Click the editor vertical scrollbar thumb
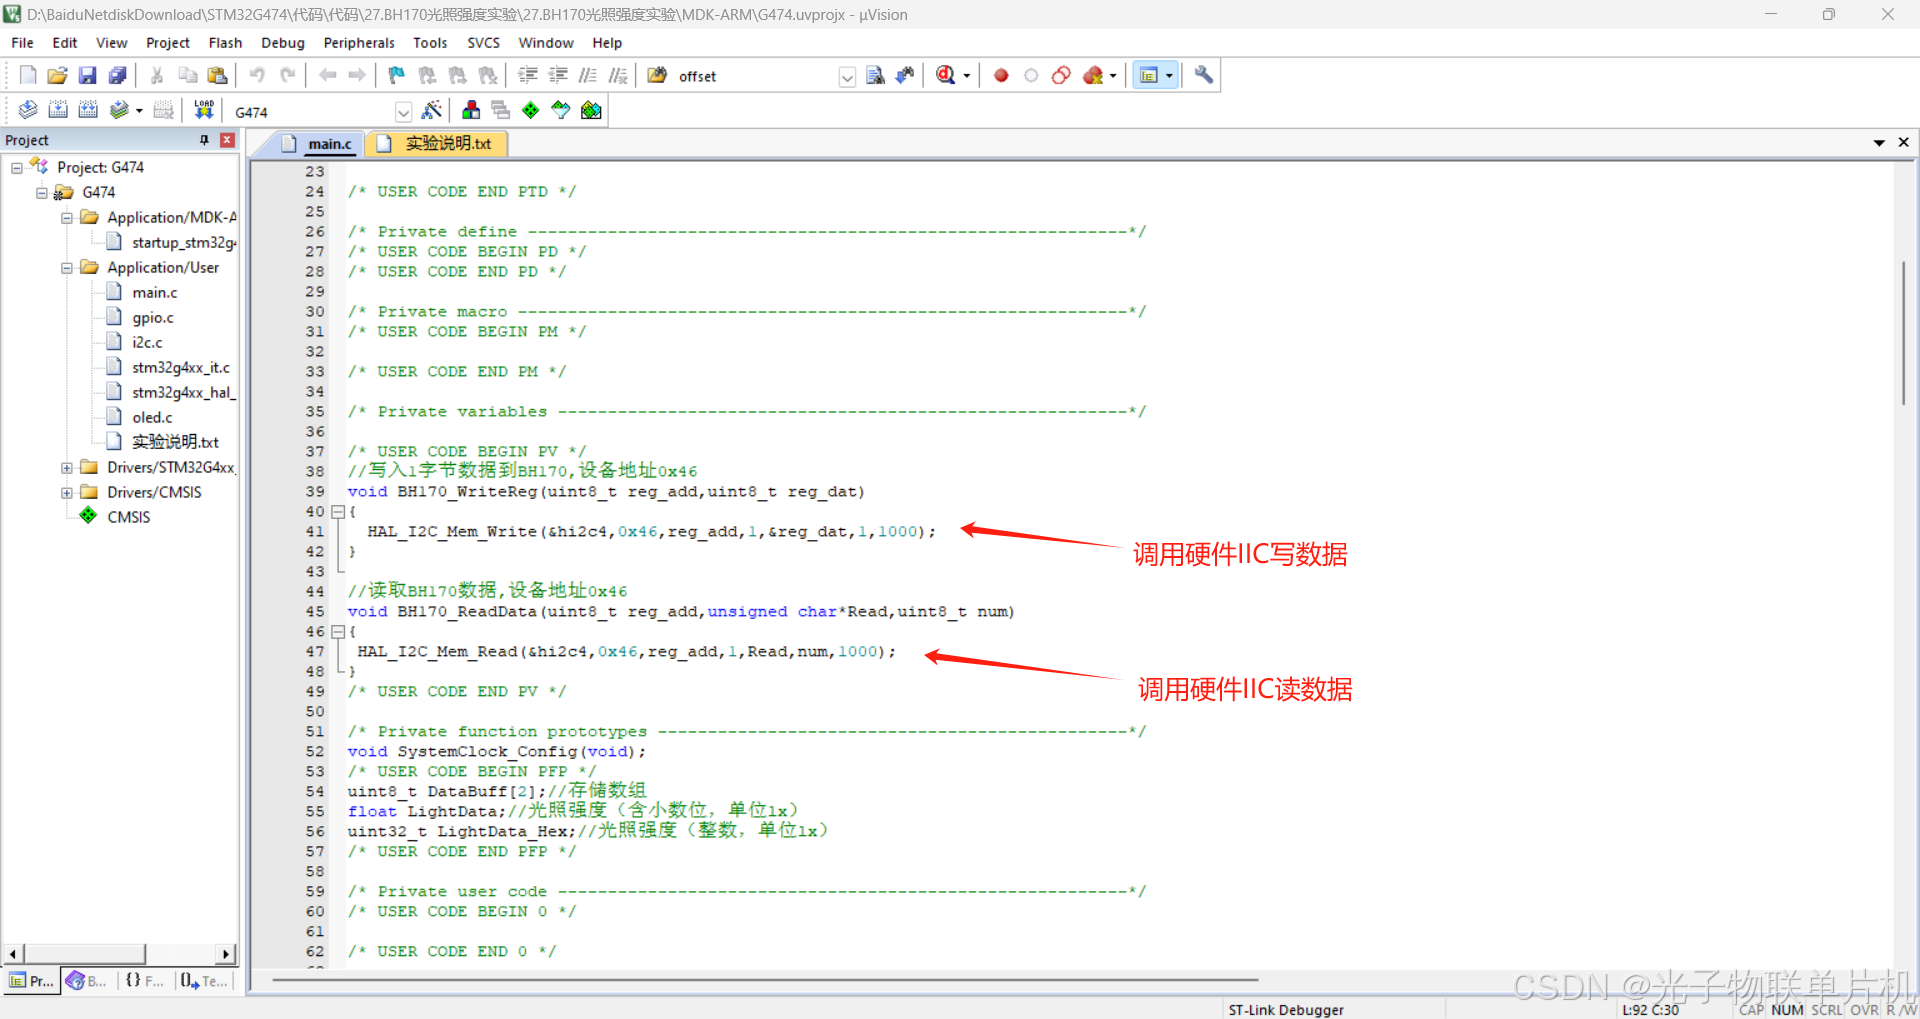Screen dimensions: 1920x1019 1903,332
